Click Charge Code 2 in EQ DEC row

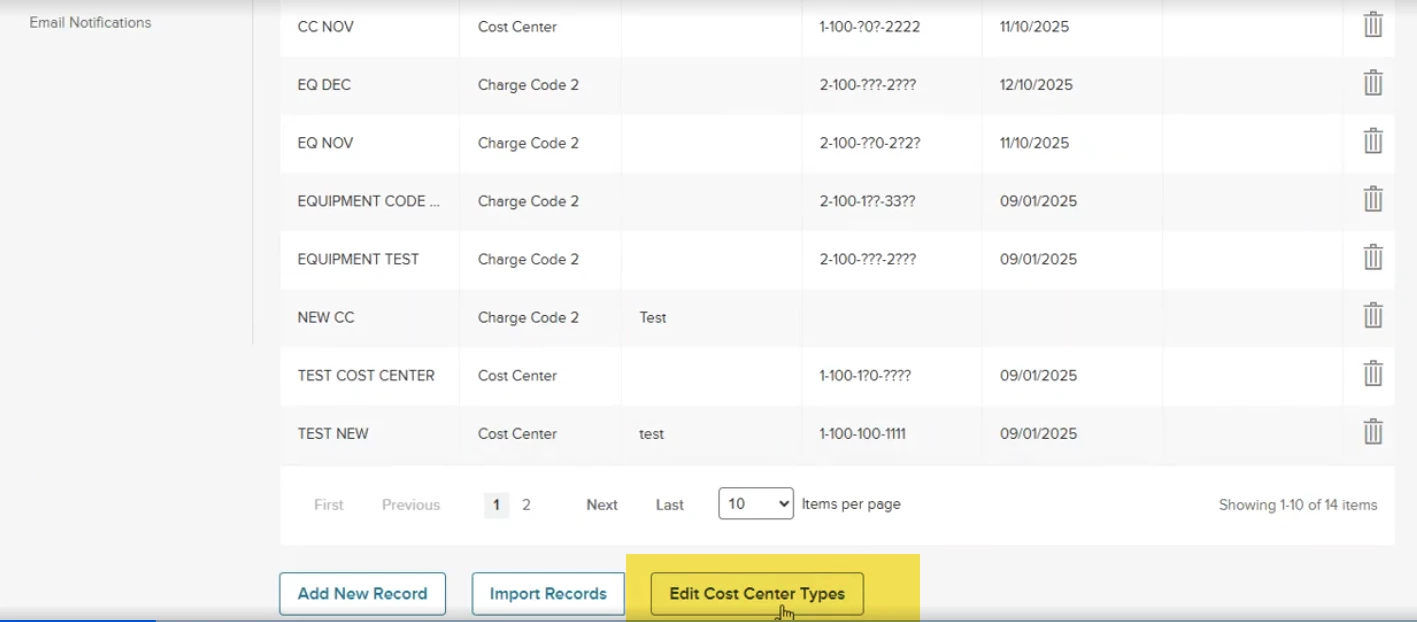point(528,85)
